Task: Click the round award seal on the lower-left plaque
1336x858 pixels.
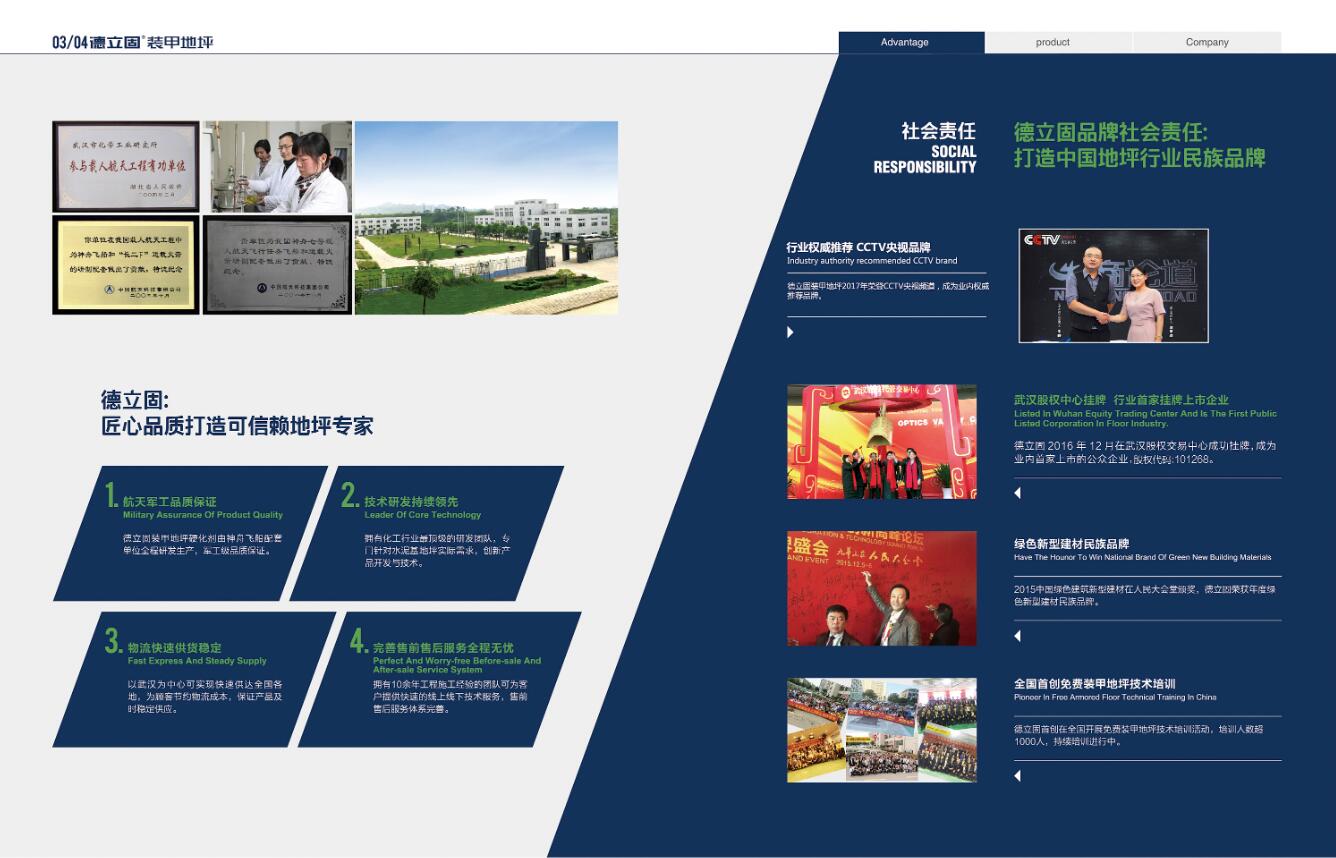Action: (x=110, y=291)
